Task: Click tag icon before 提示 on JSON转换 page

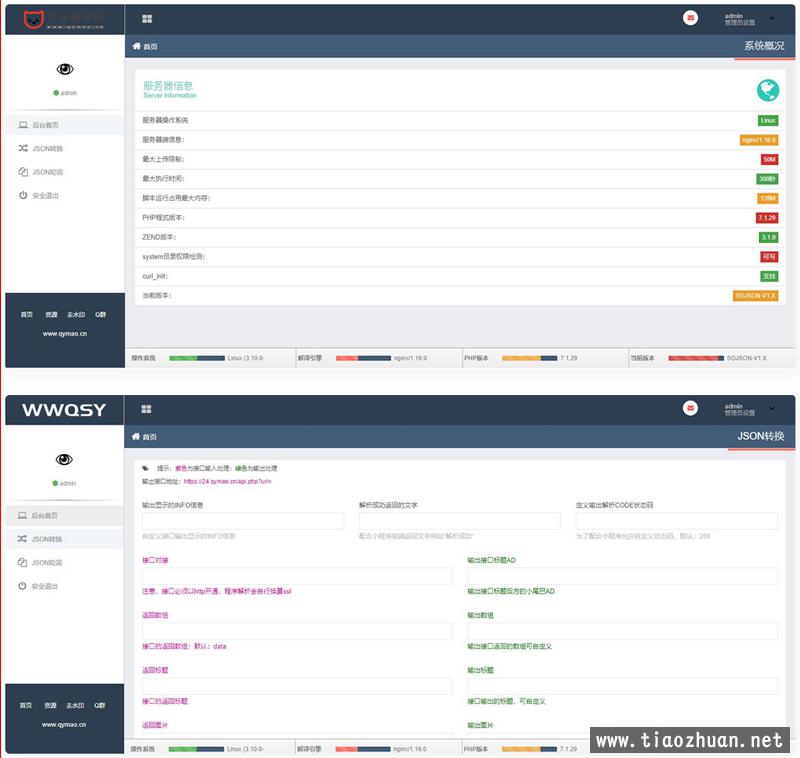Action: click(x=145, y=468)
